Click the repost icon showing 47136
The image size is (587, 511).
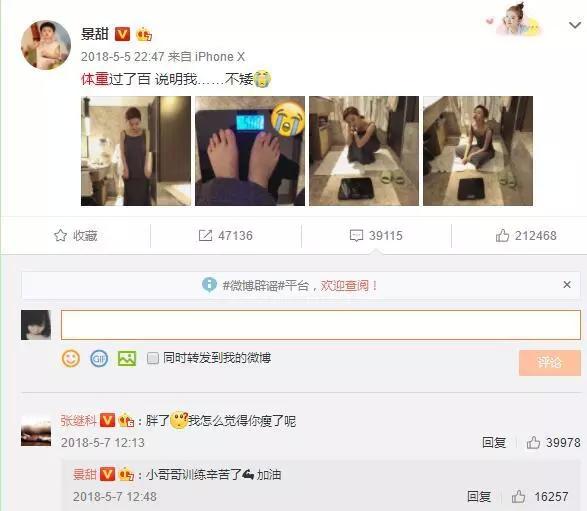(x=205, y=235)
